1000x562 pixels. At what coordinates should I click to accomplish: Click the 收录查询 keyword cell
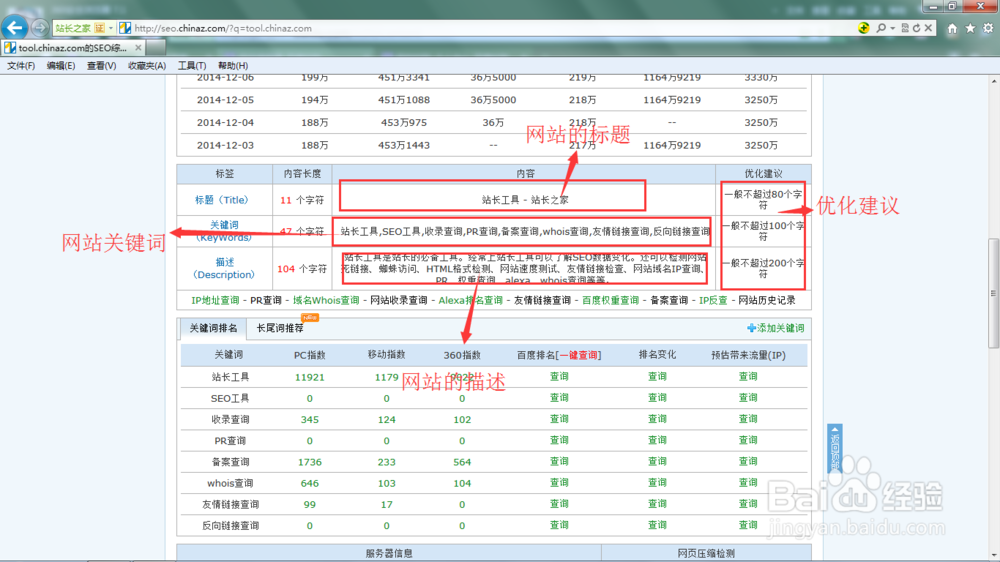click(x=230, y=420)
